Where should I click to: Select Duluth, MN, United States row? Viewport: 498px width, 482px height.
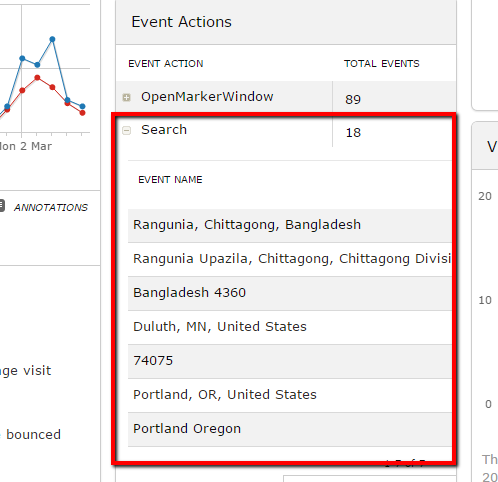click(x=290, y=327)
